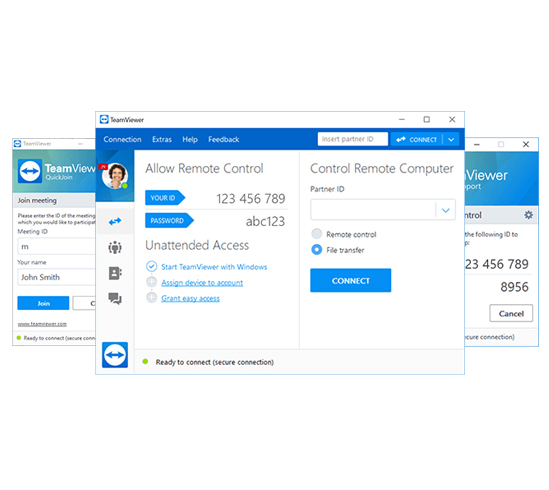Click the large blue CONNECT button
The width and height of the screenshot is (549, 490).
point(350,281)
